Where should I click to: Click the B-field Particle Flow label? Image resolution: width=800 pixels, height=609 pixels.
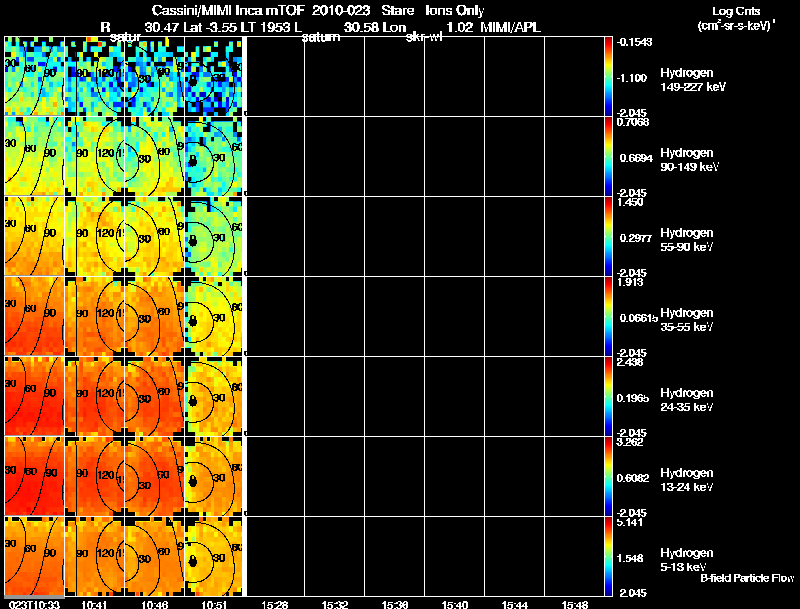[x=746, y=578]
